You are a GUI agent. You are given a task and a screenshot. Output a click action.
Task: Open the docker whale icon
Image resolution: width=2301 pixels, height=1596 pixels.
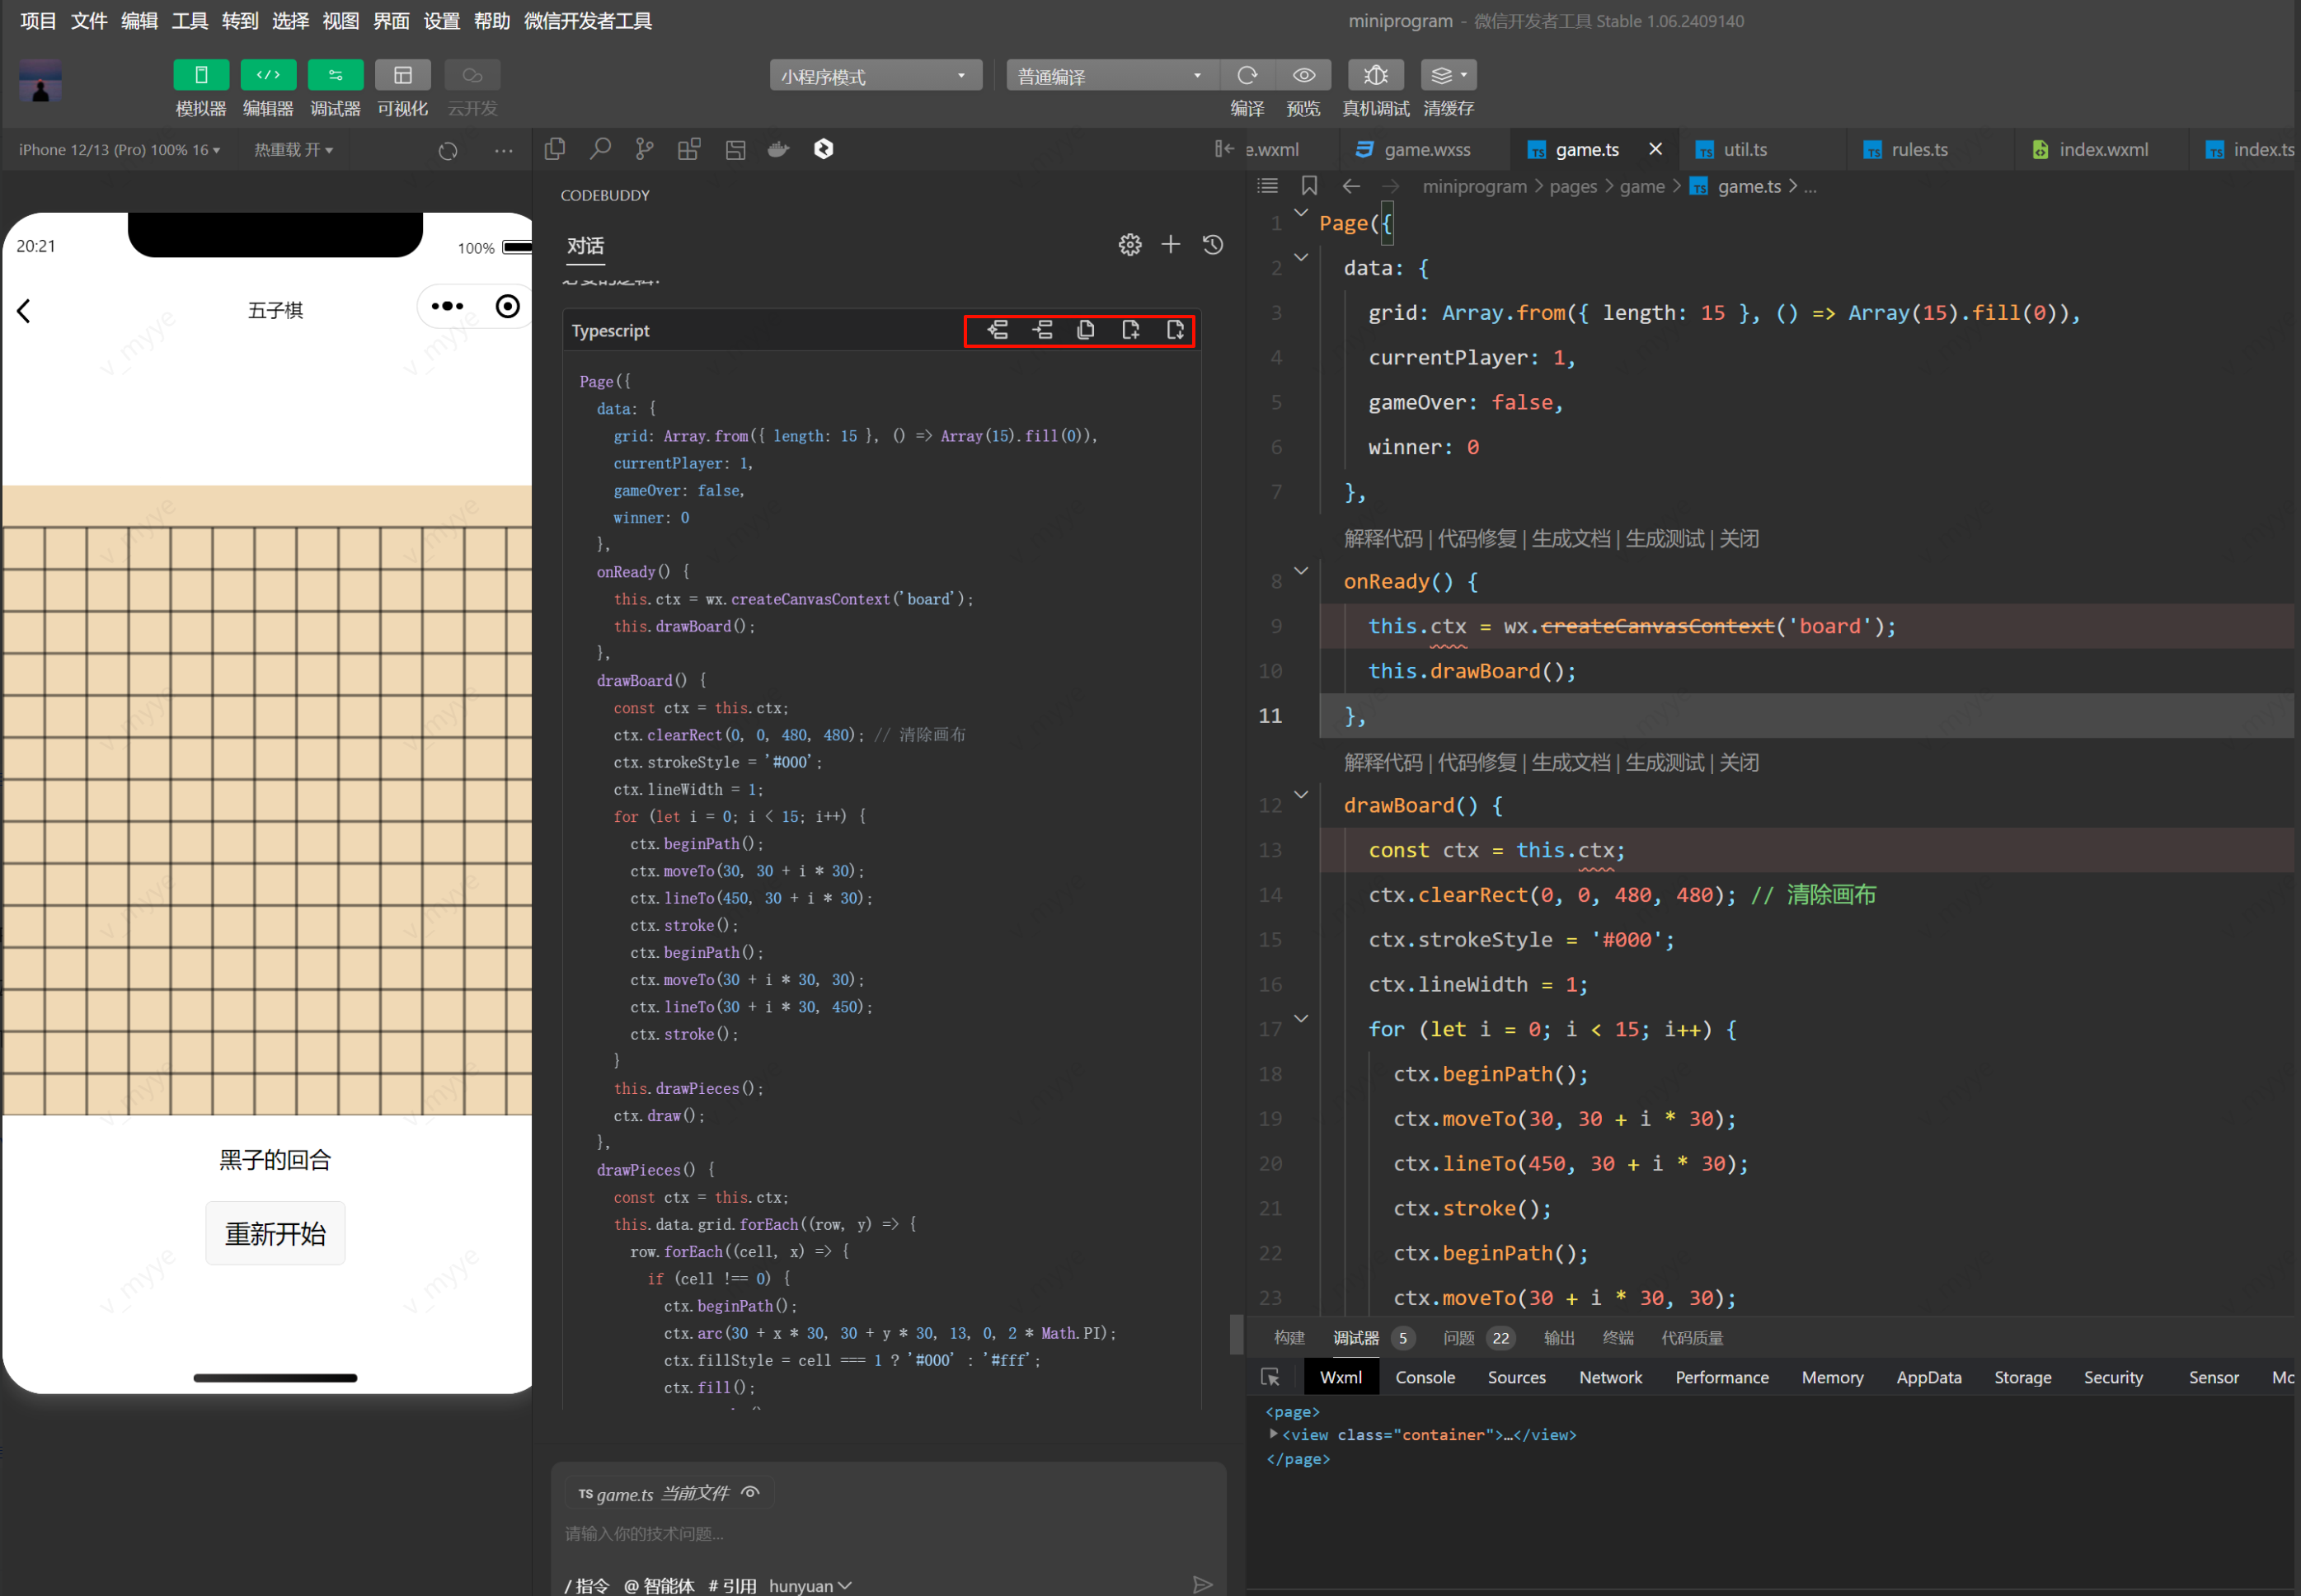(779, 149)
